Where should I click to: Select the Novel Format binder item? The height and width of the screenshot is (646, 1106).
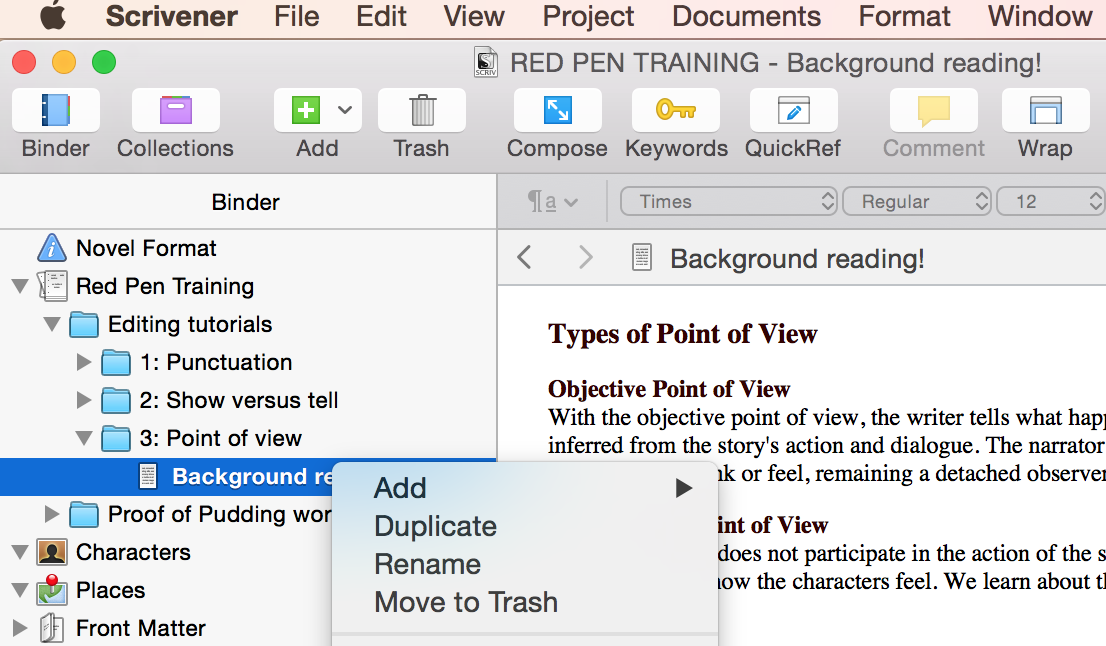click(x=146, y=248)
